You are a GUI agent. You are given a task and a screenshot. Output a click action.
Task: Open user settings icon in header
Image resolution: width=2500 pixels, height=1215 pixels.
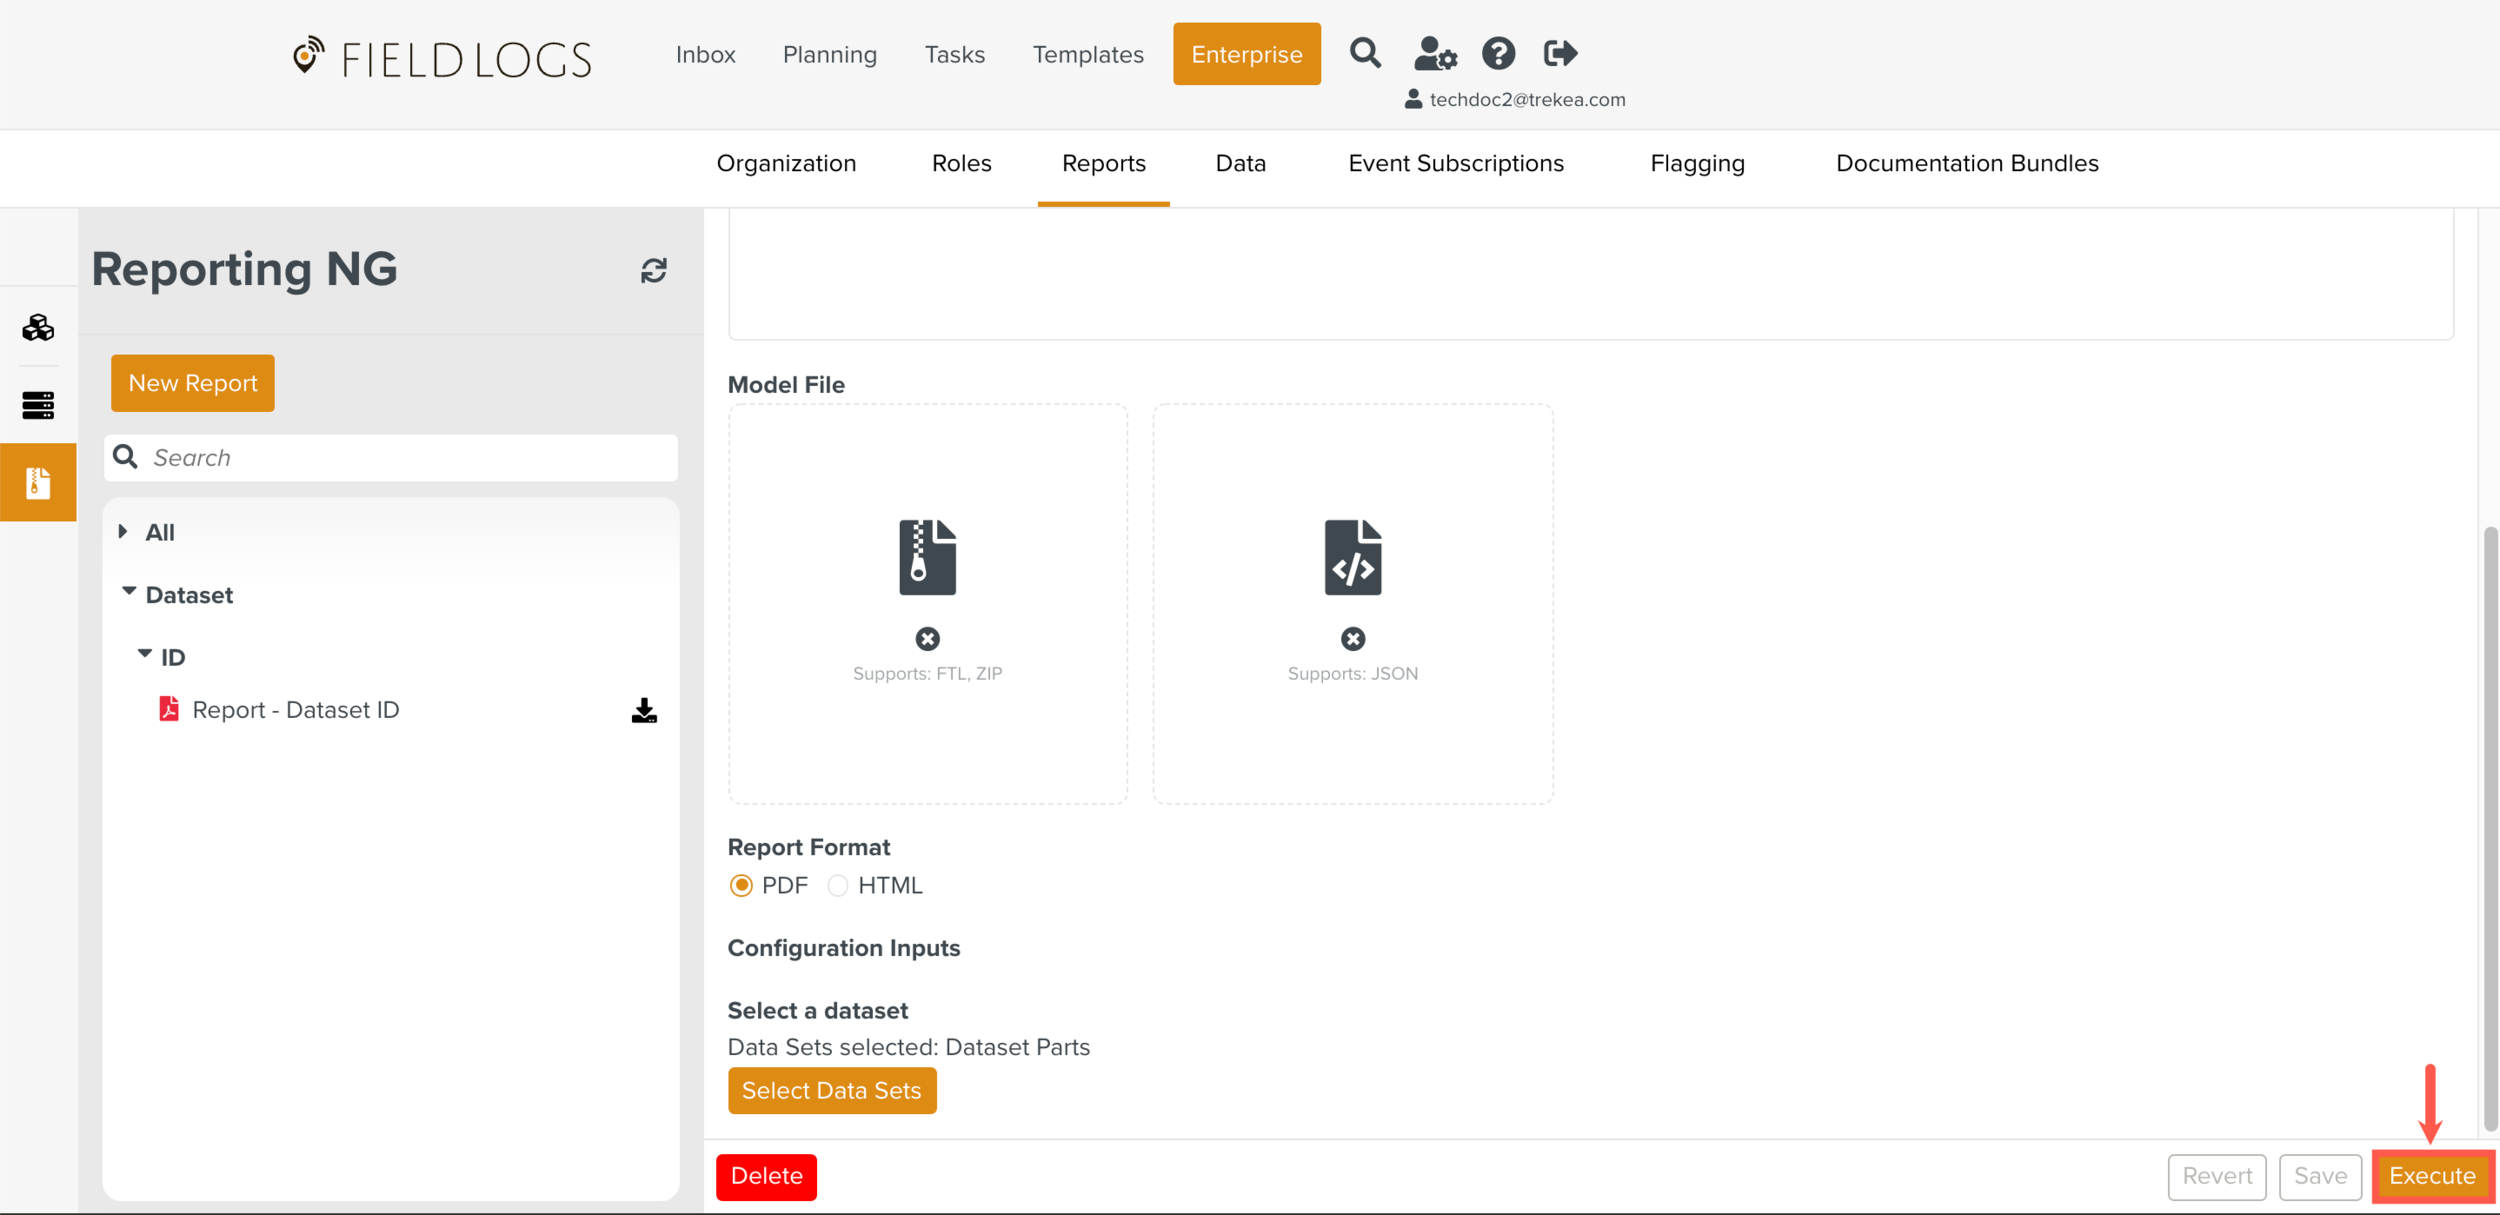point(1434,53)
